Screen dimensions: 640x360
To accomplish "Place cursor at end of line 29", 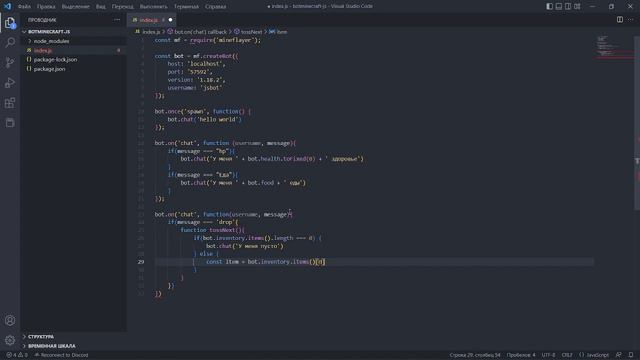I will (x=325, y=262).
